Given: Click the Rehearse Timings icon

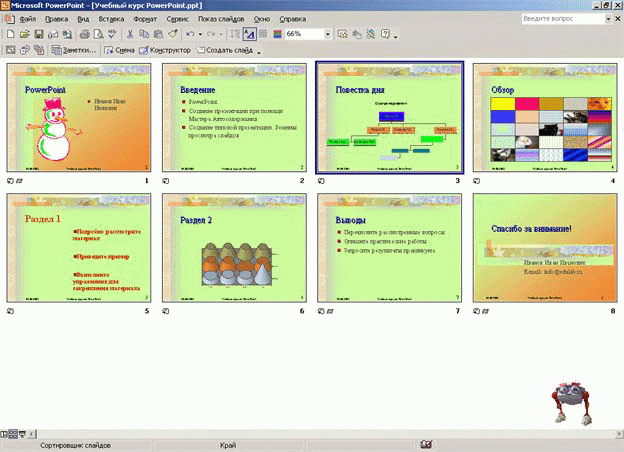Looking at the screenshot, I should click(25, 50).
